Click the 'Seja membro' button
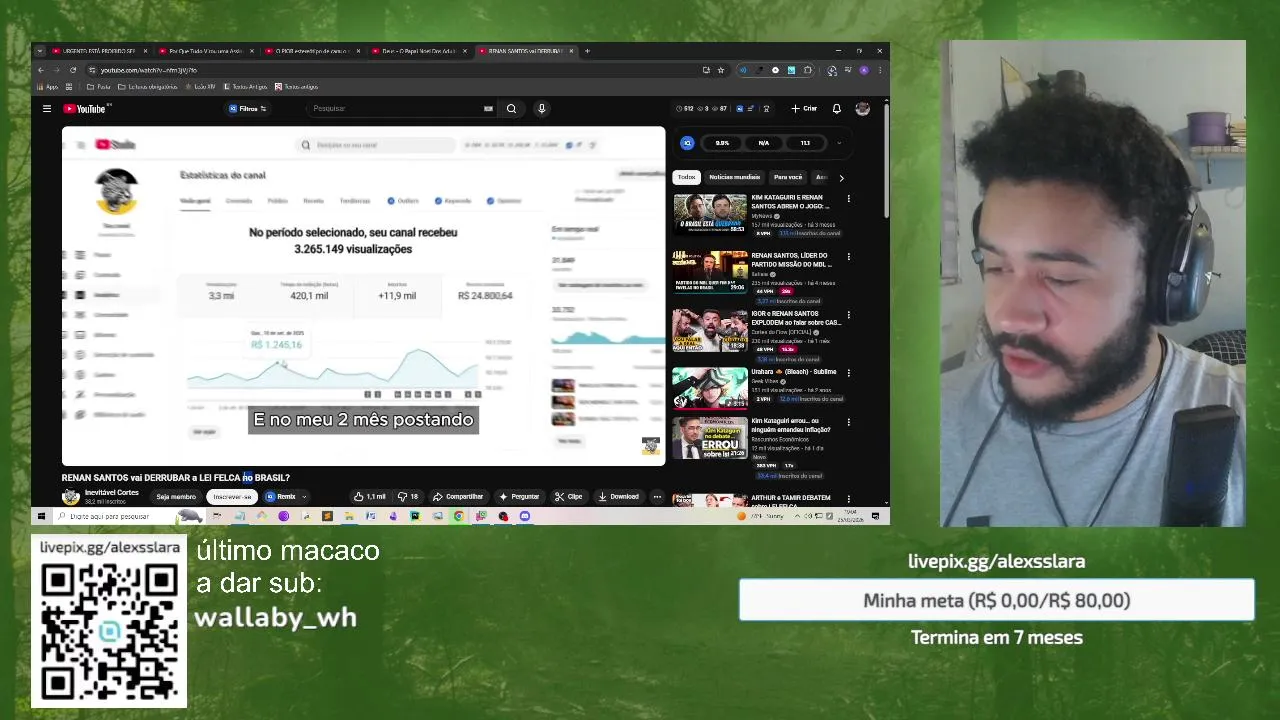The width and height of the screenshot is (1280, 720). click(x=176, y=497)
